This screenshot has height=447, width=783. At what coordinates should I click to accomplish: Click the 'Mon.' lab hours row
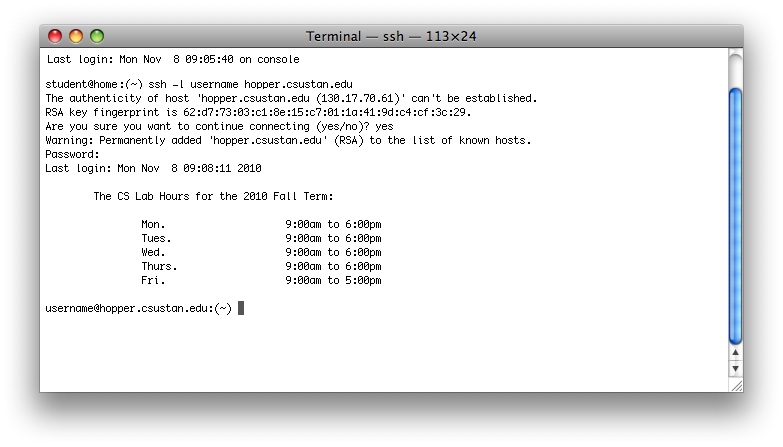pyautogui.click(x=261, y=224)
